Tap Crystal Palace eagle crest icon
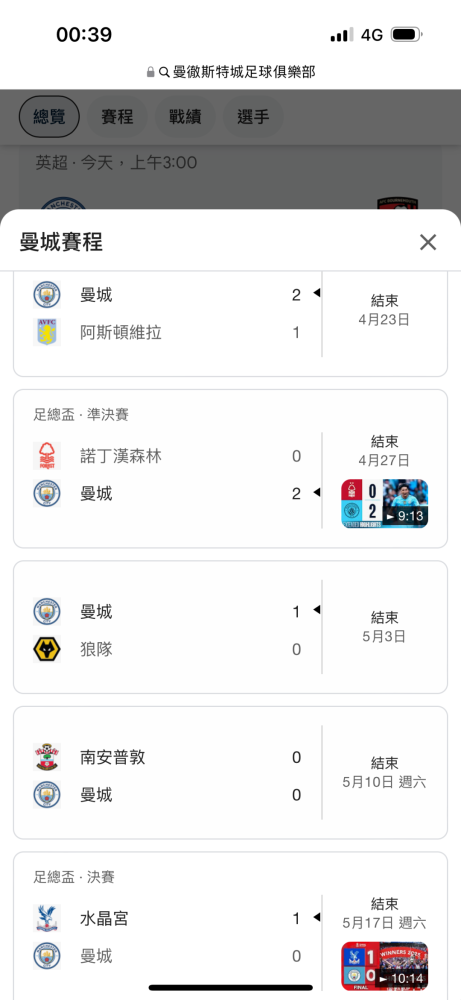Viewport: 461px width, 1000px height. (x=47, y=918)
